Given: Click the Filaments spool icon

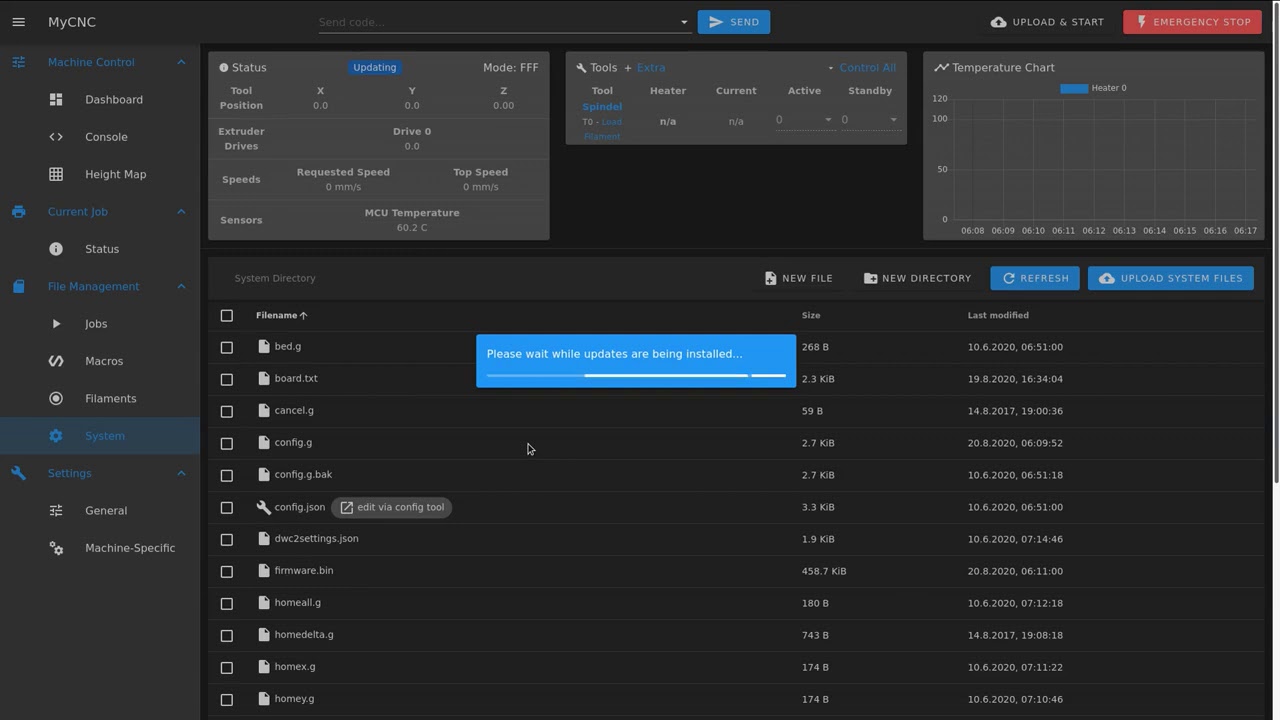Looking at the screenshot, I should click(x=56, y=398).
